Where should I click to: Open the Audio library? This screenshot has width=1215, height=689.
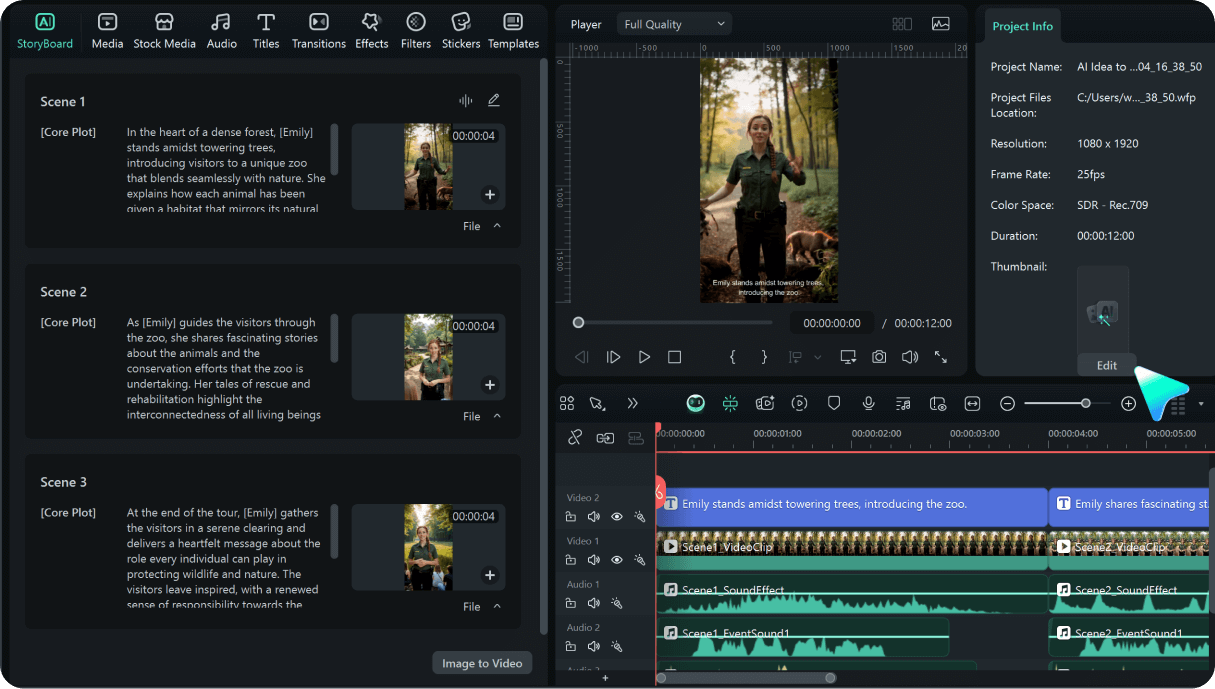pyautogui.click(x=222, y=30)
